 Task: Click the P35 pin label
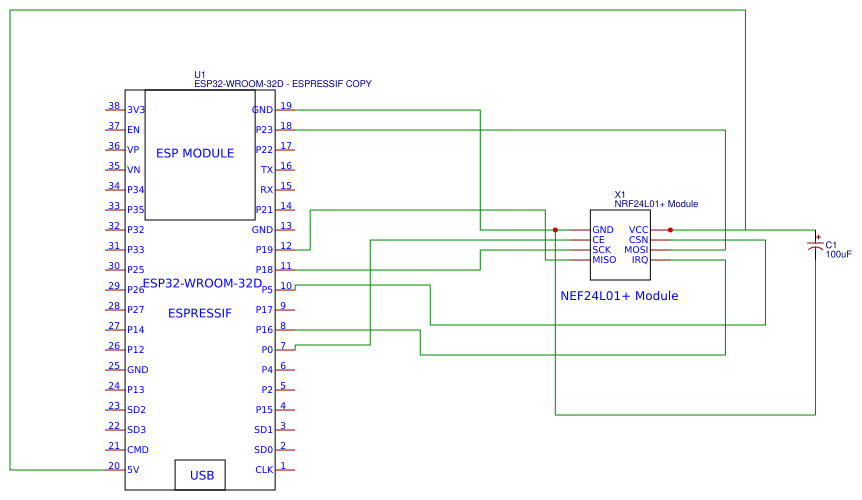(136, 210)
